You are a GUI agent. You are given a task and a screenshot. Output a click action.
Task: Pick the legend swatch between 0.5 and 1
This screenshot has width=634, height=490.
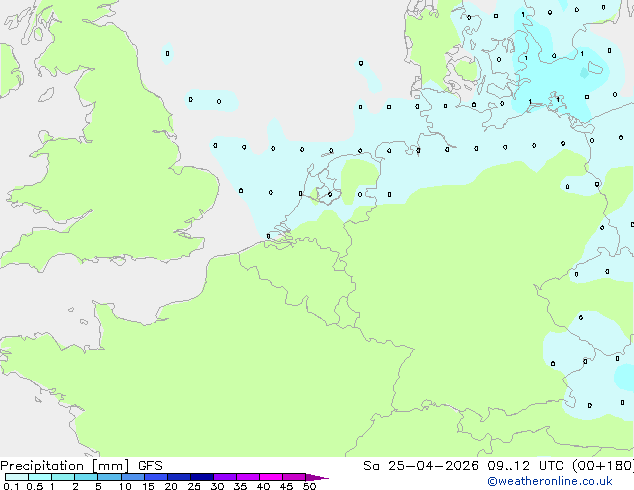(40, 477)
